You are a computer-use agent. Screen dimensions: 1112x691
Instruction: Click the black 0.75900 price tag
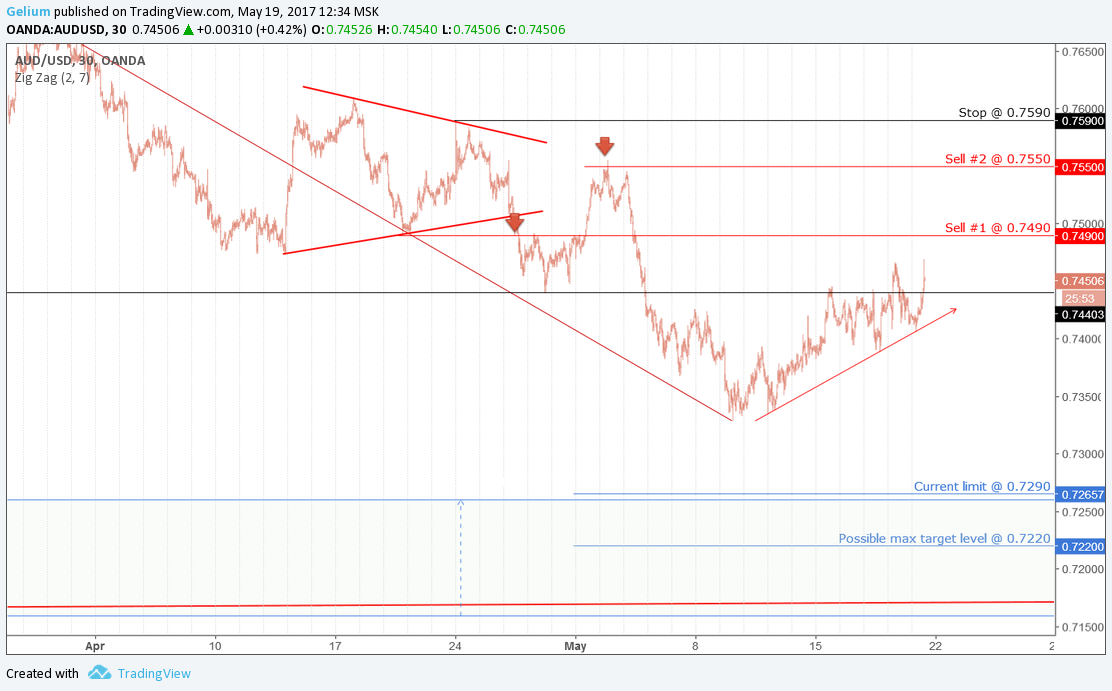[1081, 121]
